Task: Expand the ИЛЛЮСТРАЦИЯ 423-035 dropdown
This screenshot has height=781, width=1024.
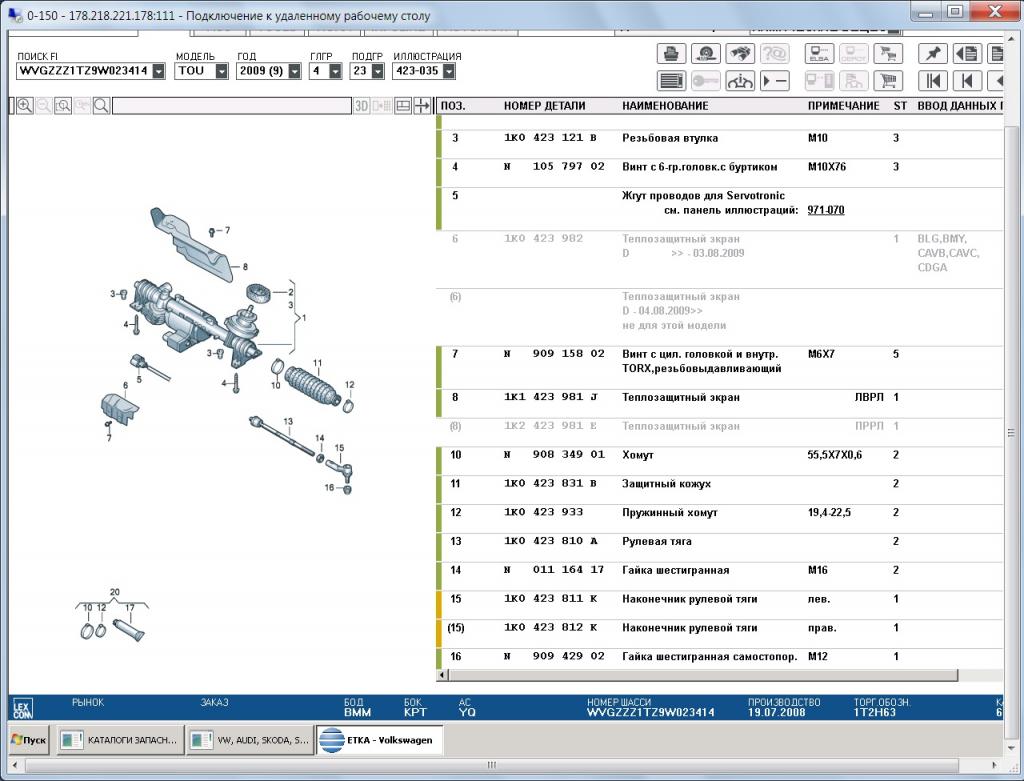Action: click(449, 71)
